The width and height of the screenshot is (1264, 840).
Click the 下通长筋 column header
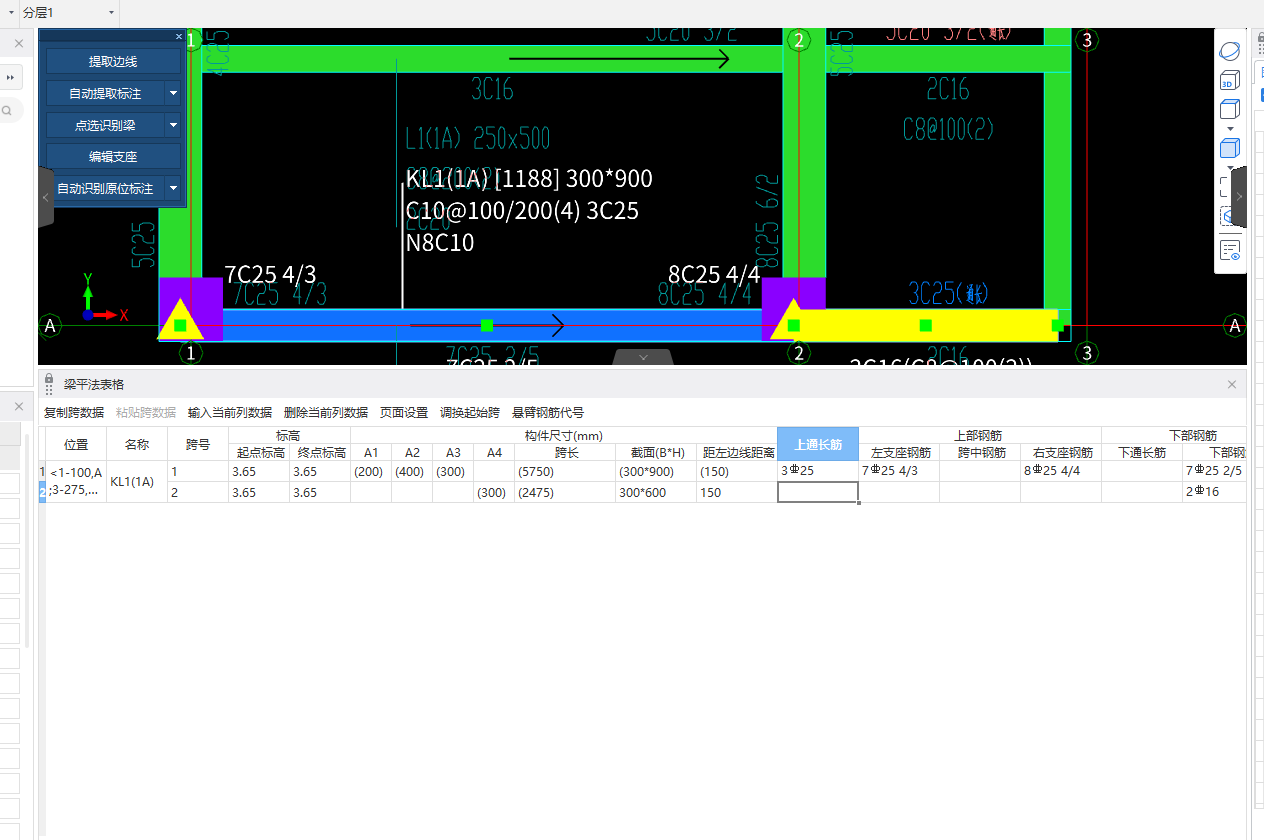(x=1142, y=452)
